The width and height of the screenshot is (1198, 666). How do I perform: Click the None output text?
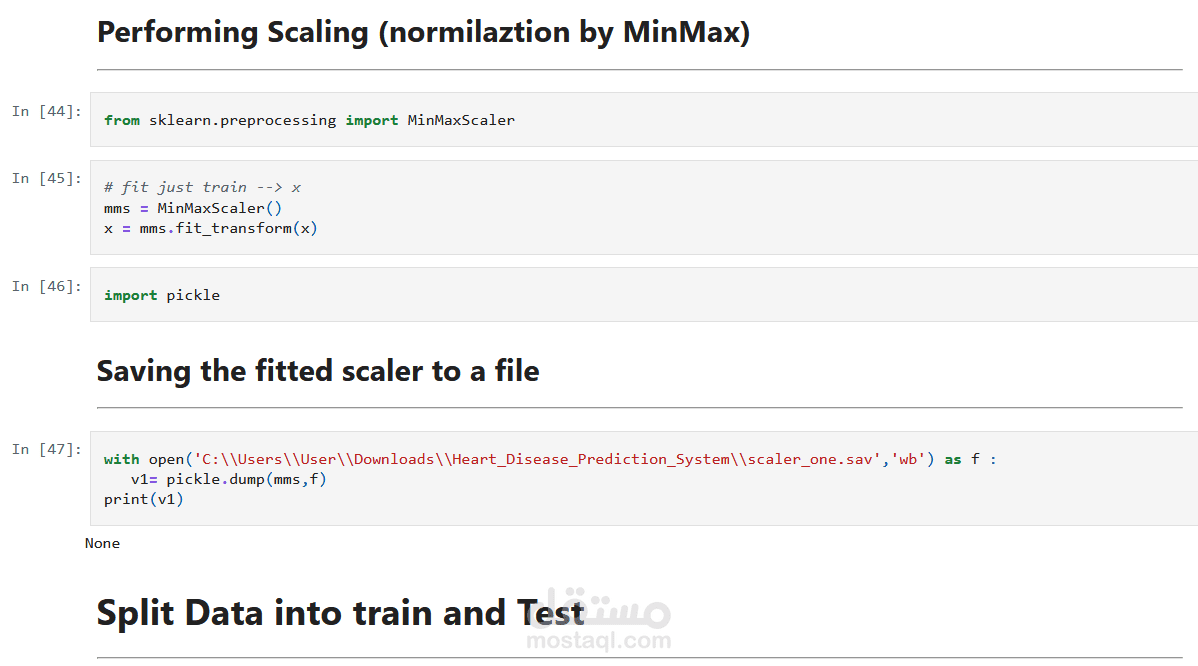(102, 543)
